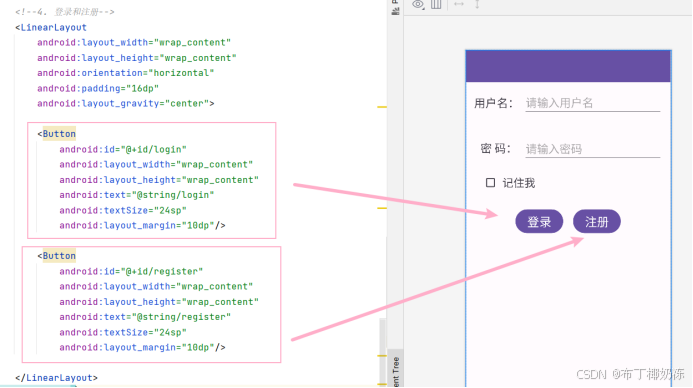Click the first <Button tag above login id
This screenshot has width=693, height=388.
pyautogui.click(x=57, y=134)
